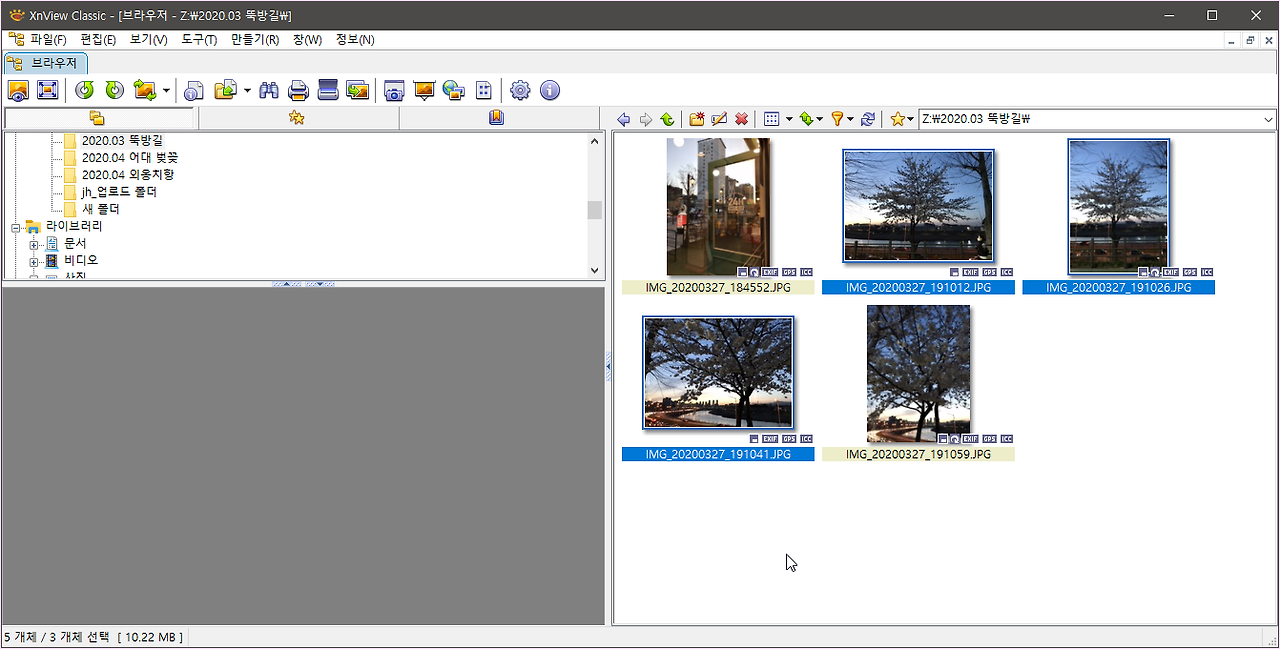
Task: Create a web page with globe icon
Action: [454, 90]
